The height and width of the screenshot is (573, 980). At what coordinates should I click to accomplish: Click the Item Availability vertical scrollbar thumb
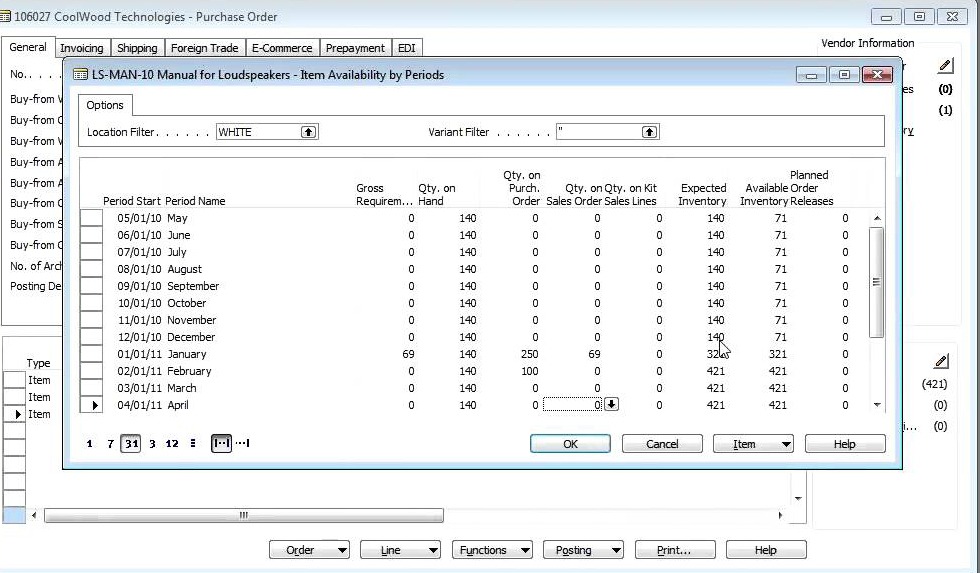coord(877,282)
